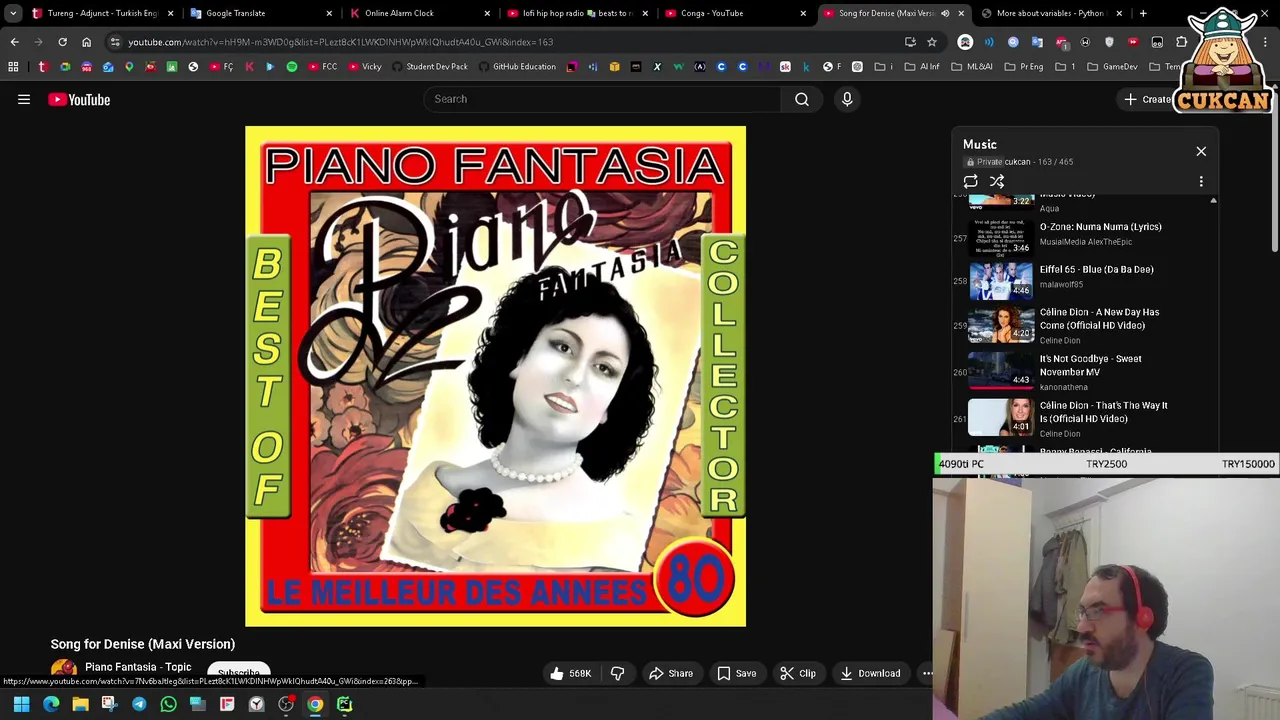Switch to the Tureng - Adjunct tab

[102, 13]
